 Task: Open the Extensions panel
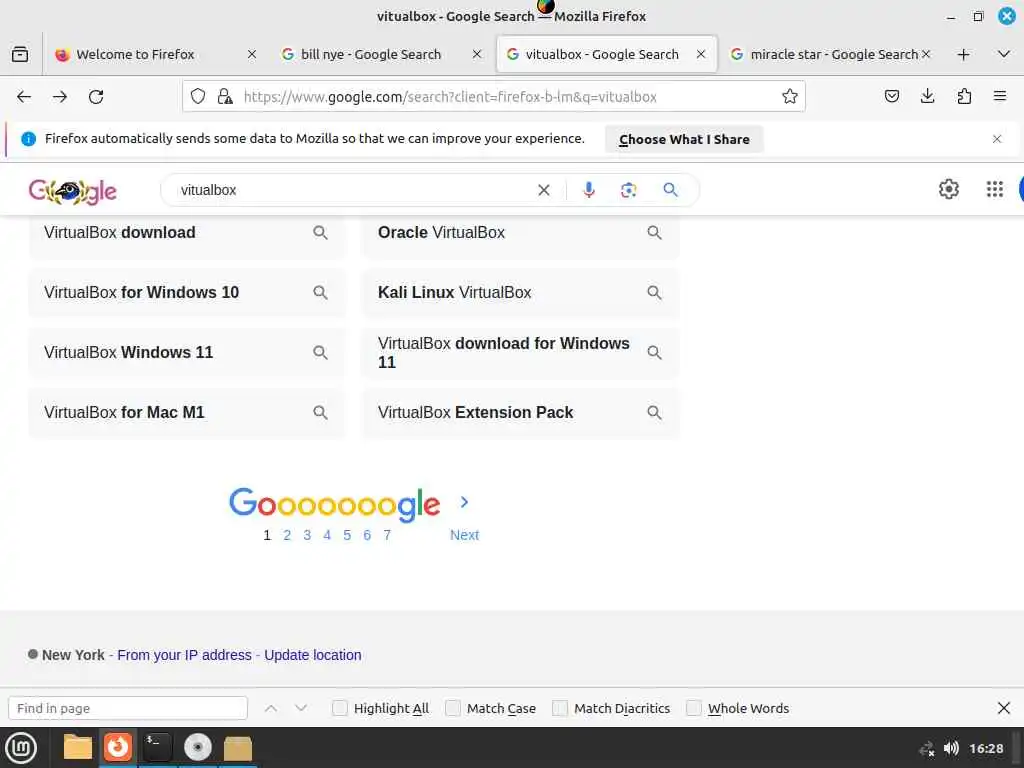tap(964, 97)
